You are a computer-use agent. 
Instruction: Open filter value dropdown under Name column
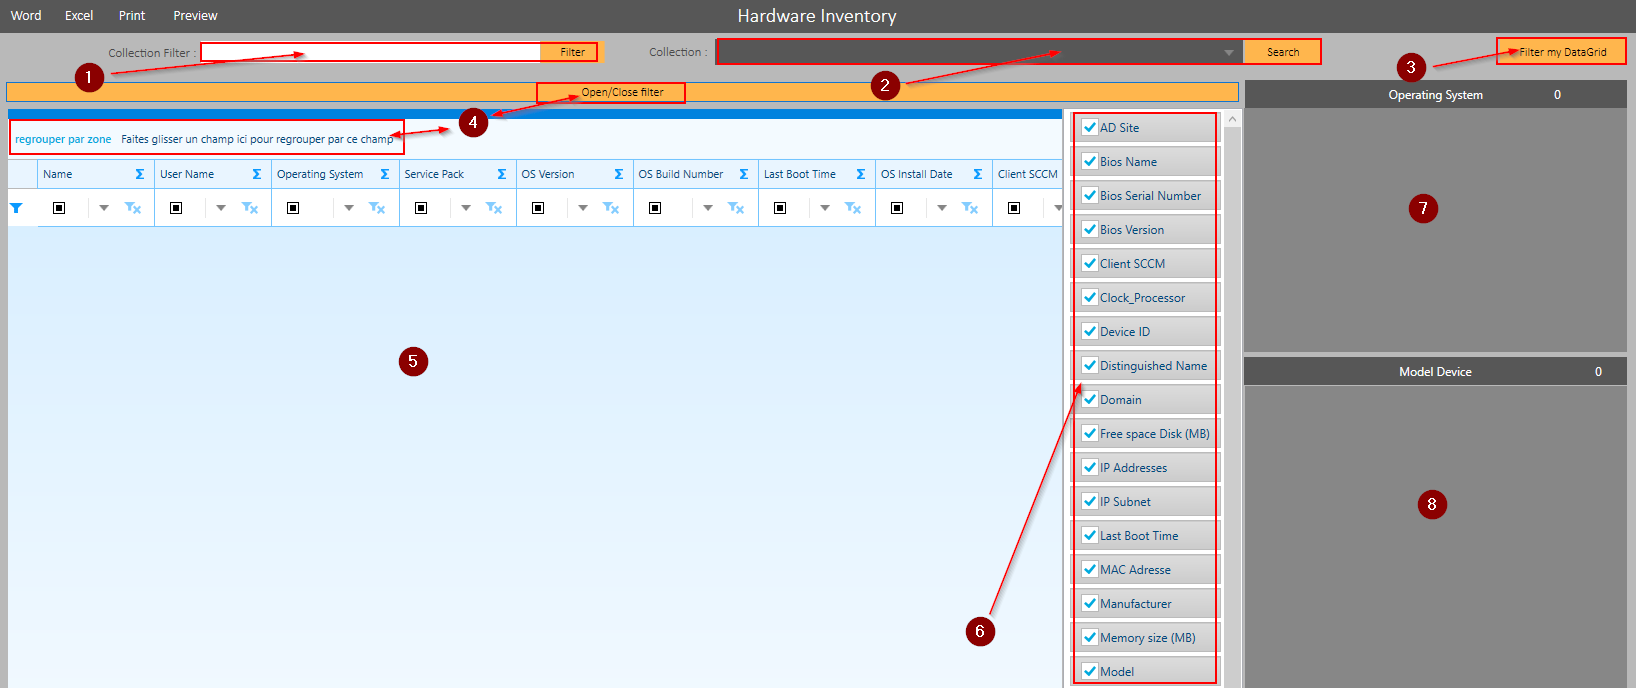tap(104, 208)
